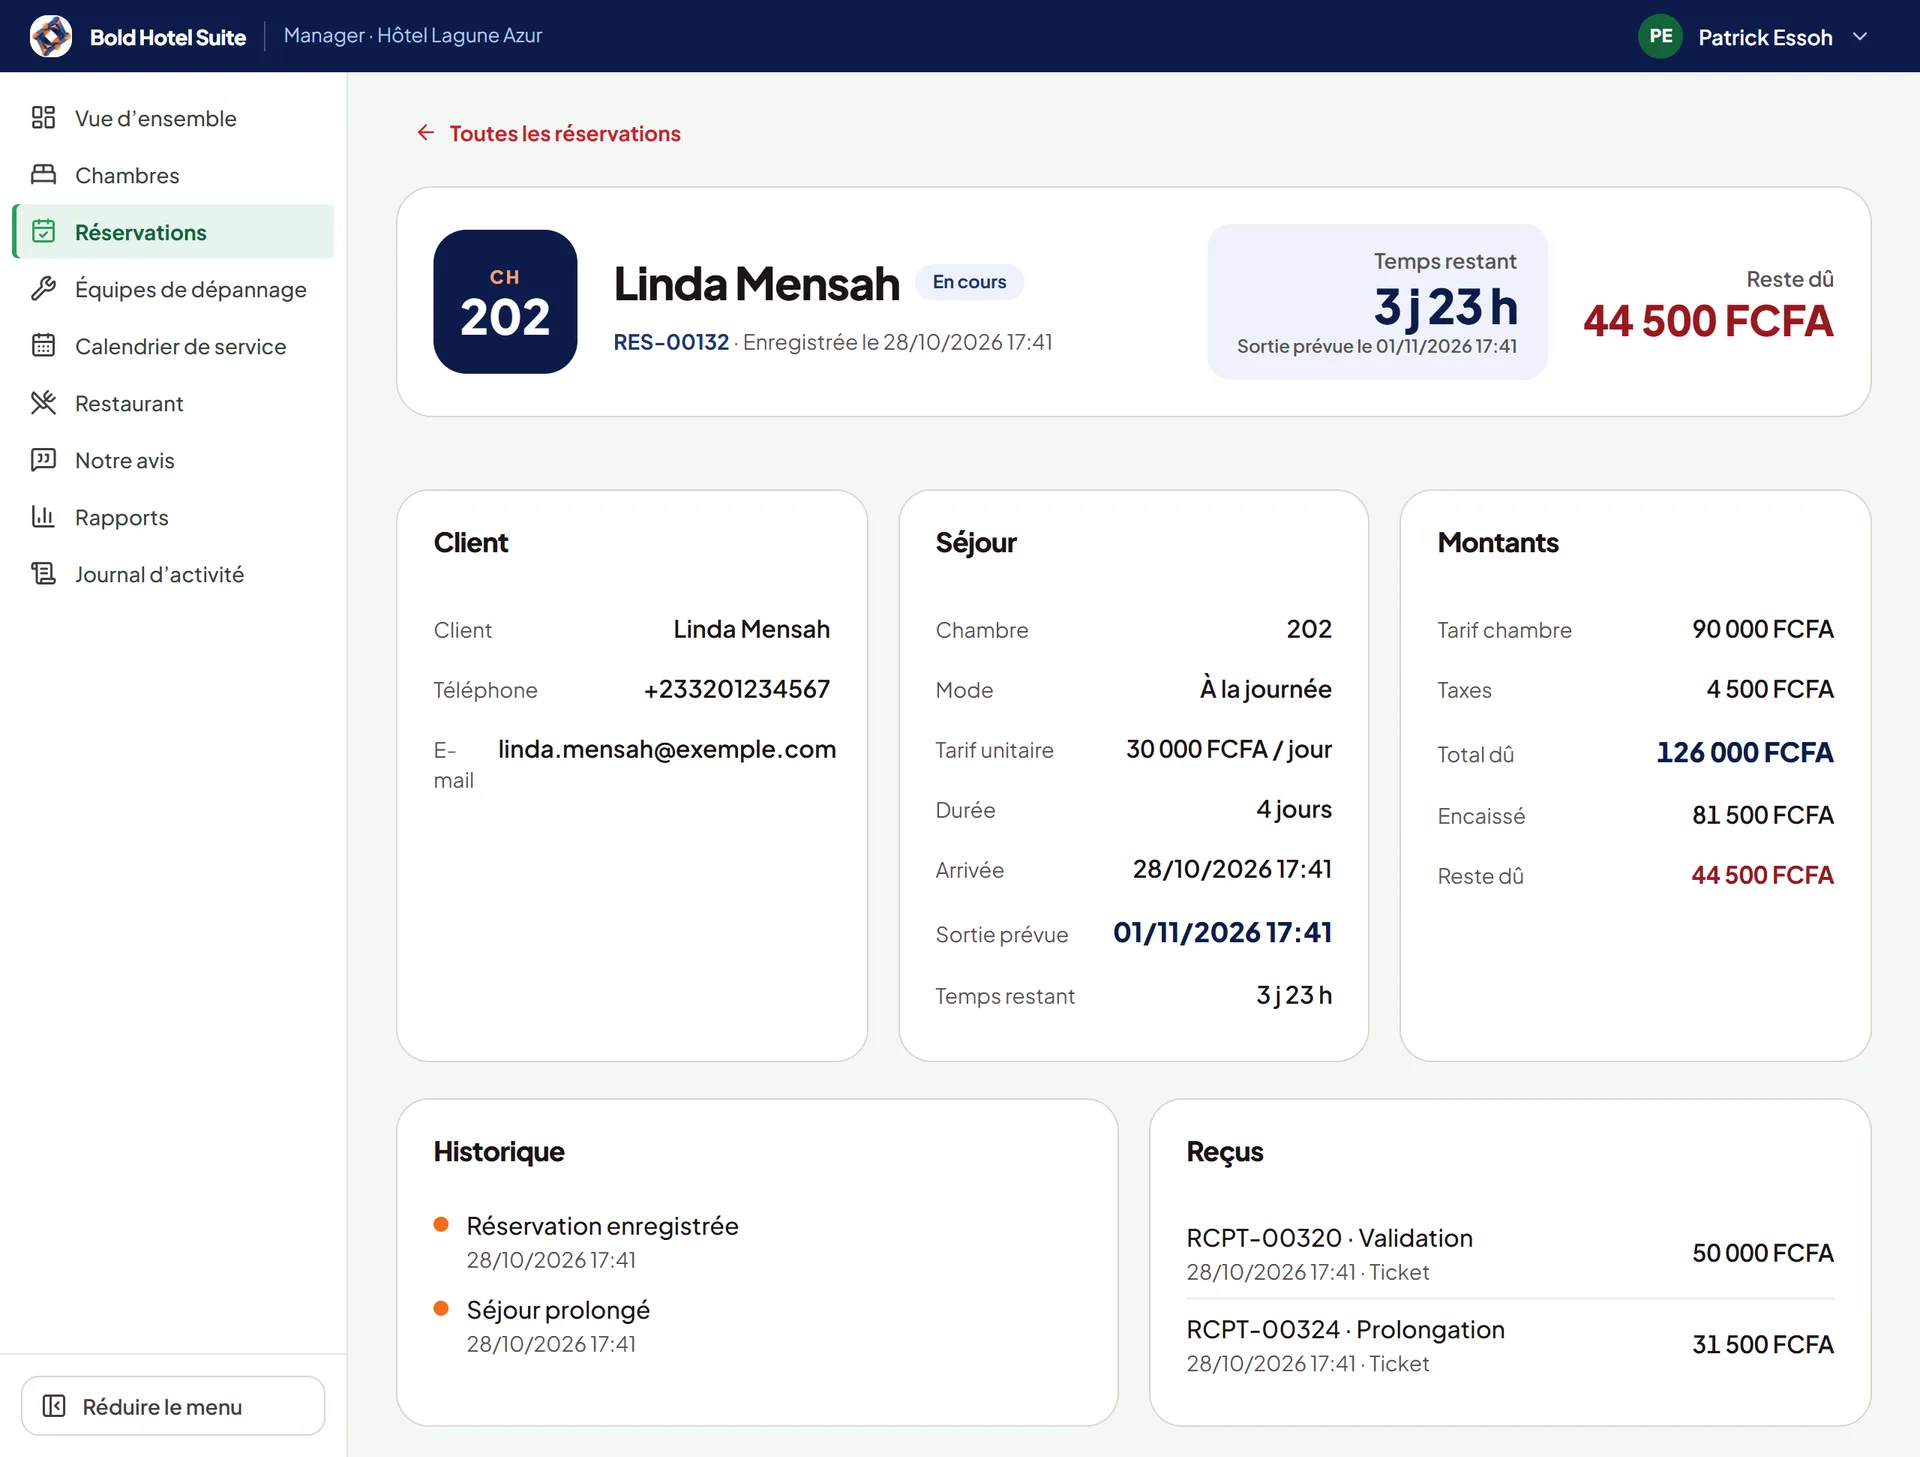This screenshot has height=1457, width=1920.
Task: Open Équipes de dépannage page
Action: pyautogui.click(x=174, y=289)
